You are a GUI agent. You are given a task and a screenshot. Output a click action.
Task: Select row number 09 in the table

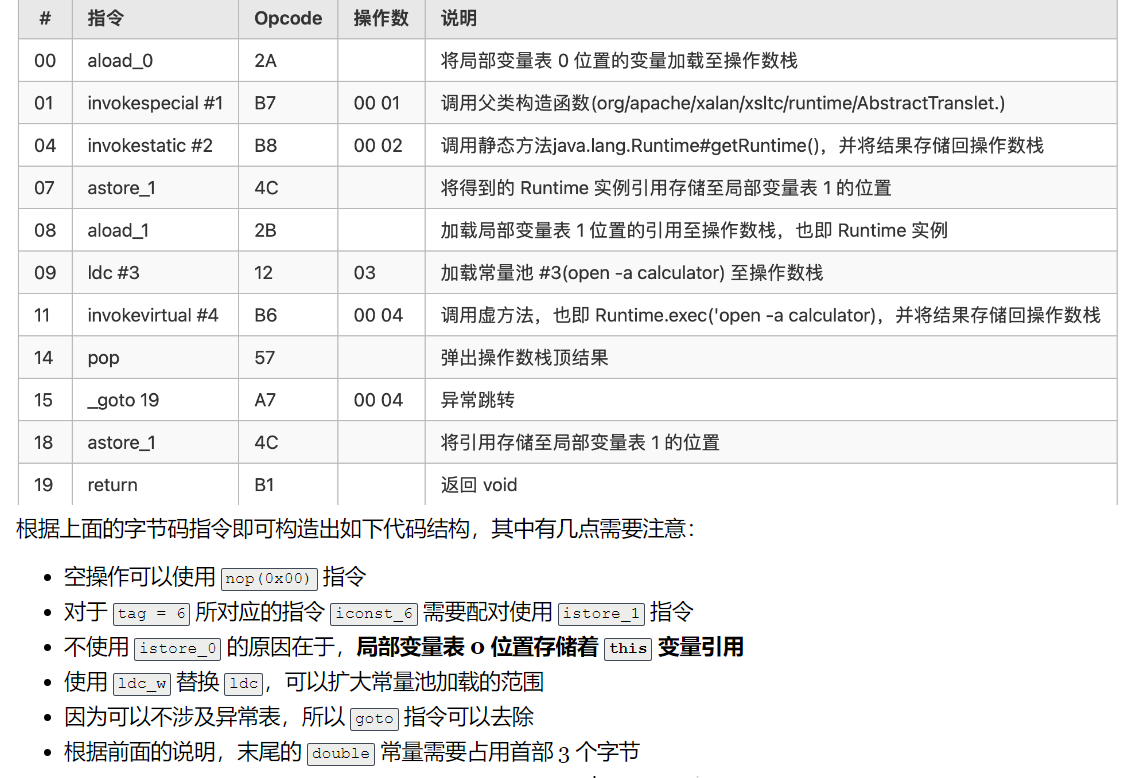point(45,272)
